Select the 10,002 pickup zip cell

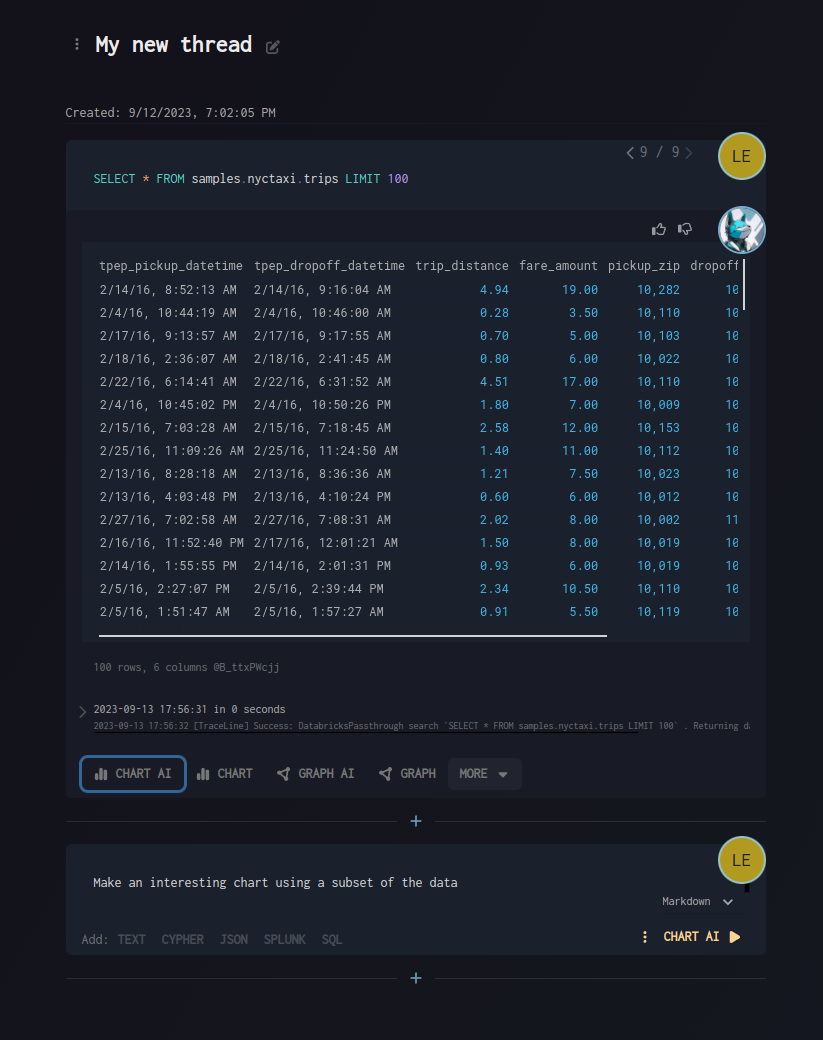(658, 520)
